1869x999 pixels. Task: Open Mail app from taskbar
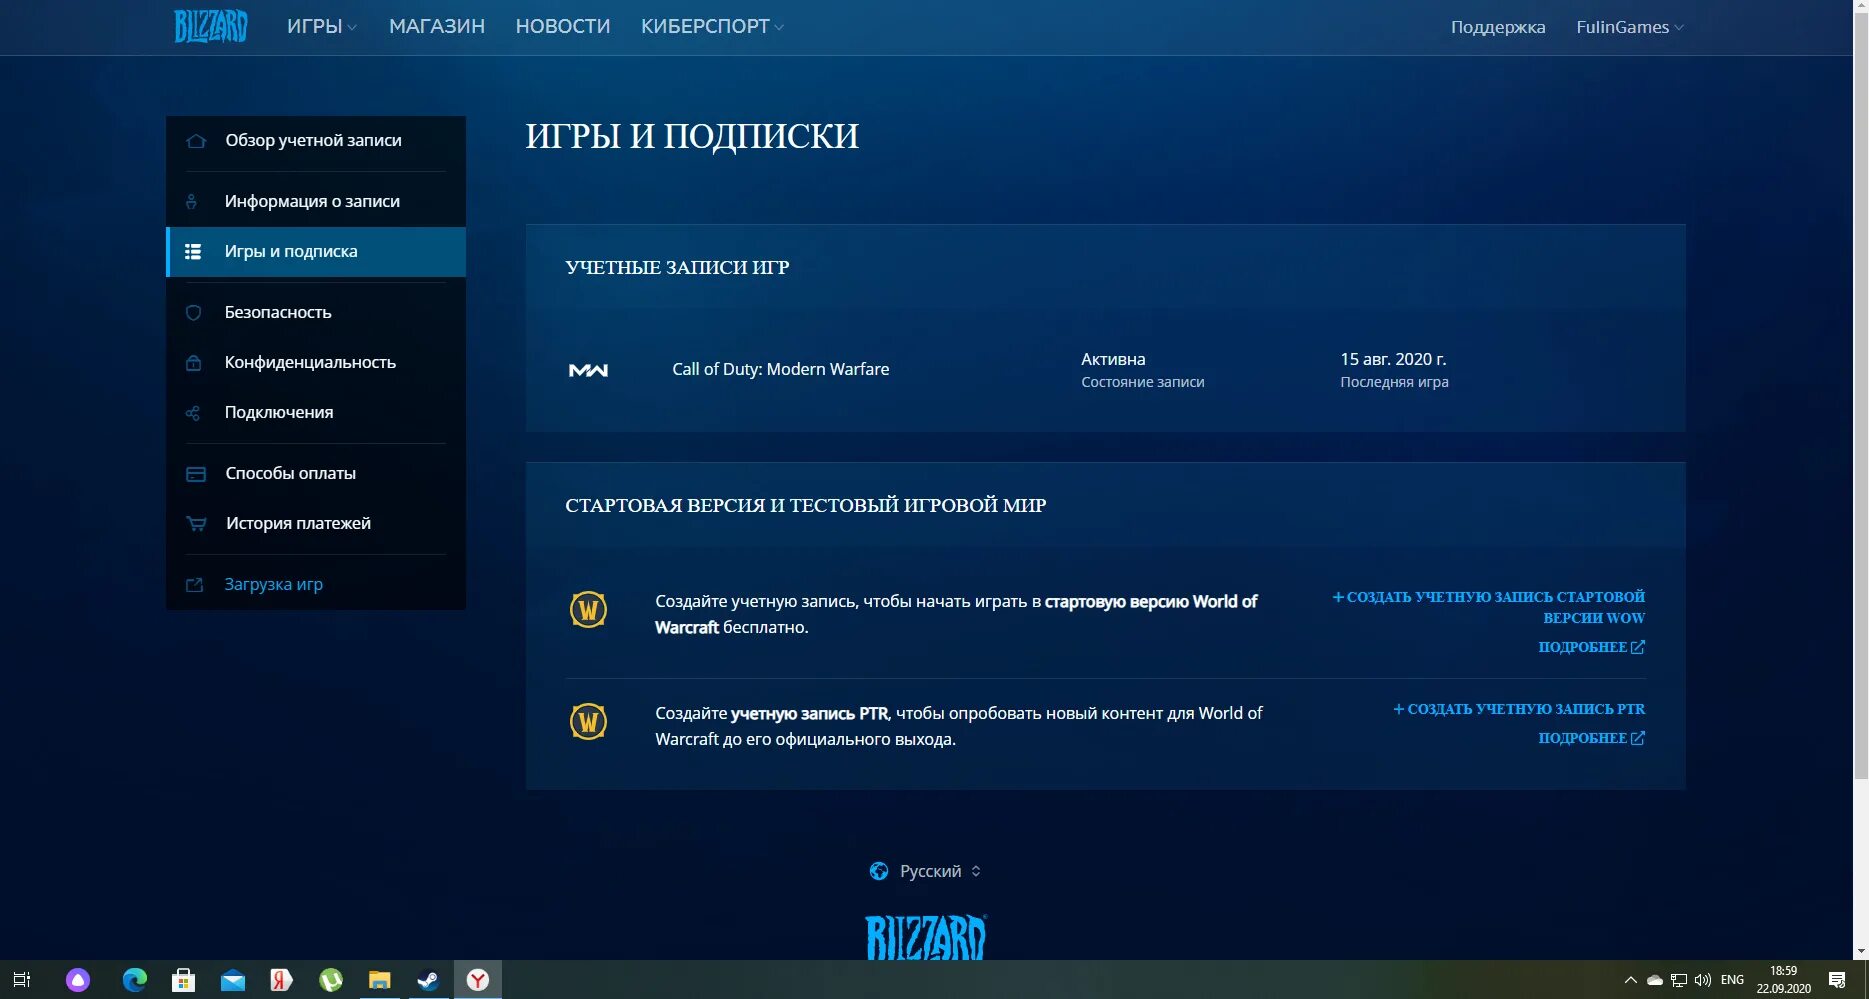coord(232,980)
